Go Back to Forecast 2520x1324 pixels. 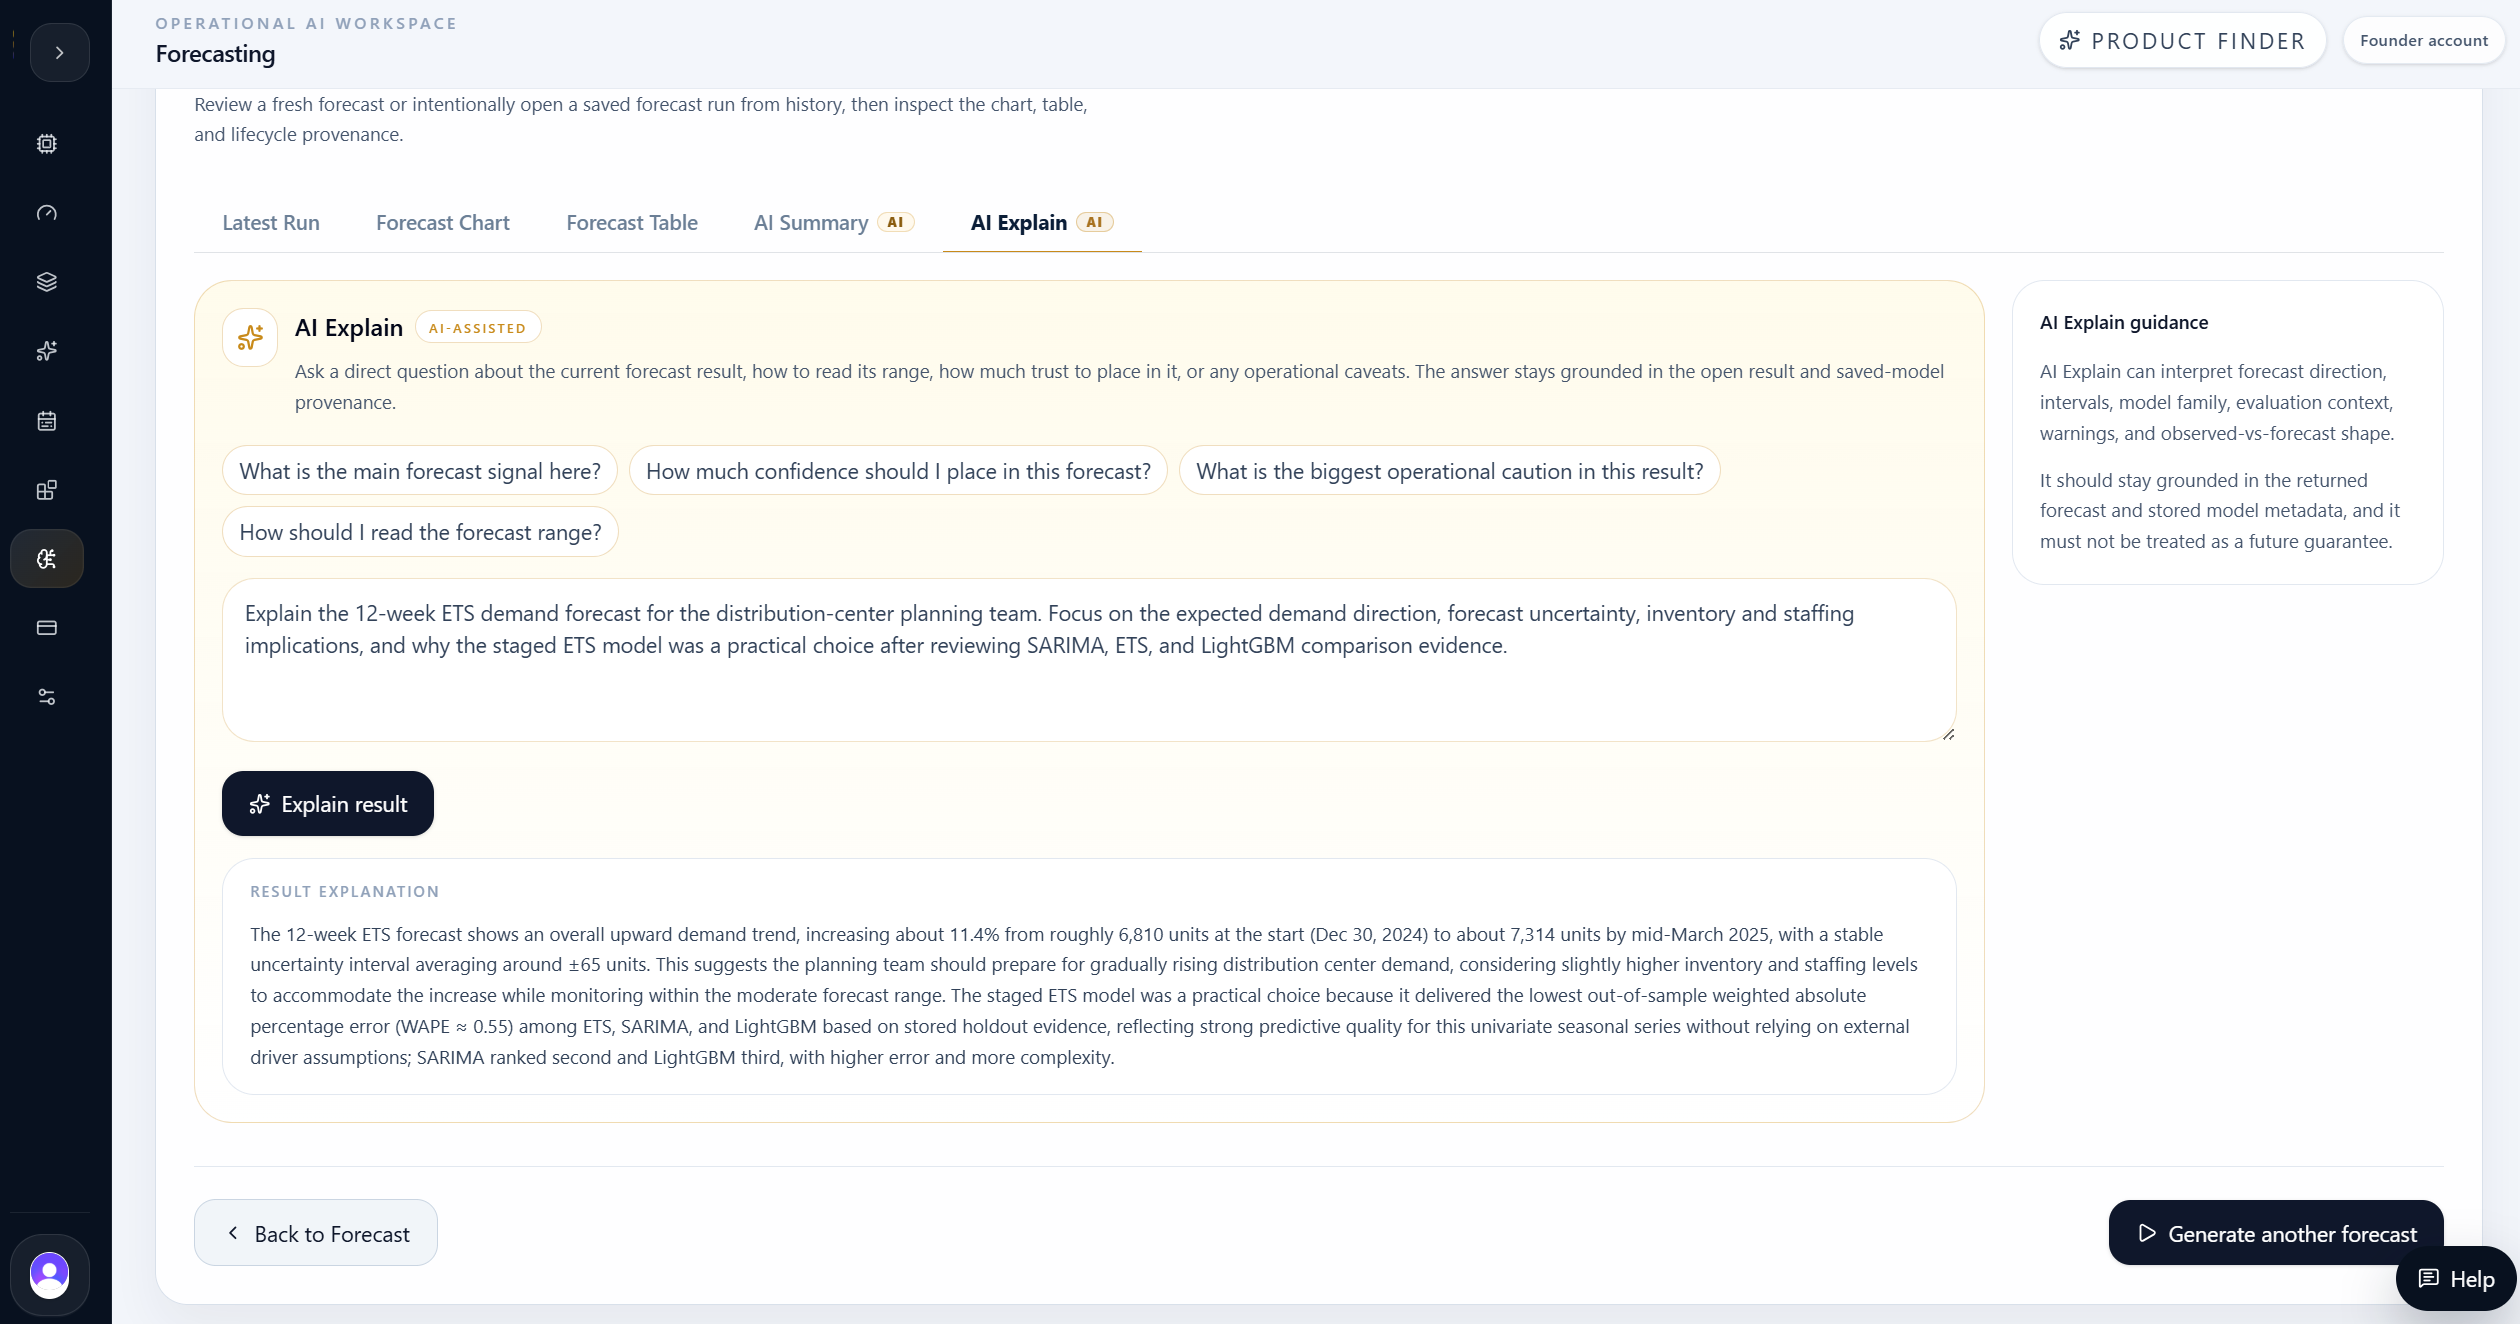(x=316, y=1233)
